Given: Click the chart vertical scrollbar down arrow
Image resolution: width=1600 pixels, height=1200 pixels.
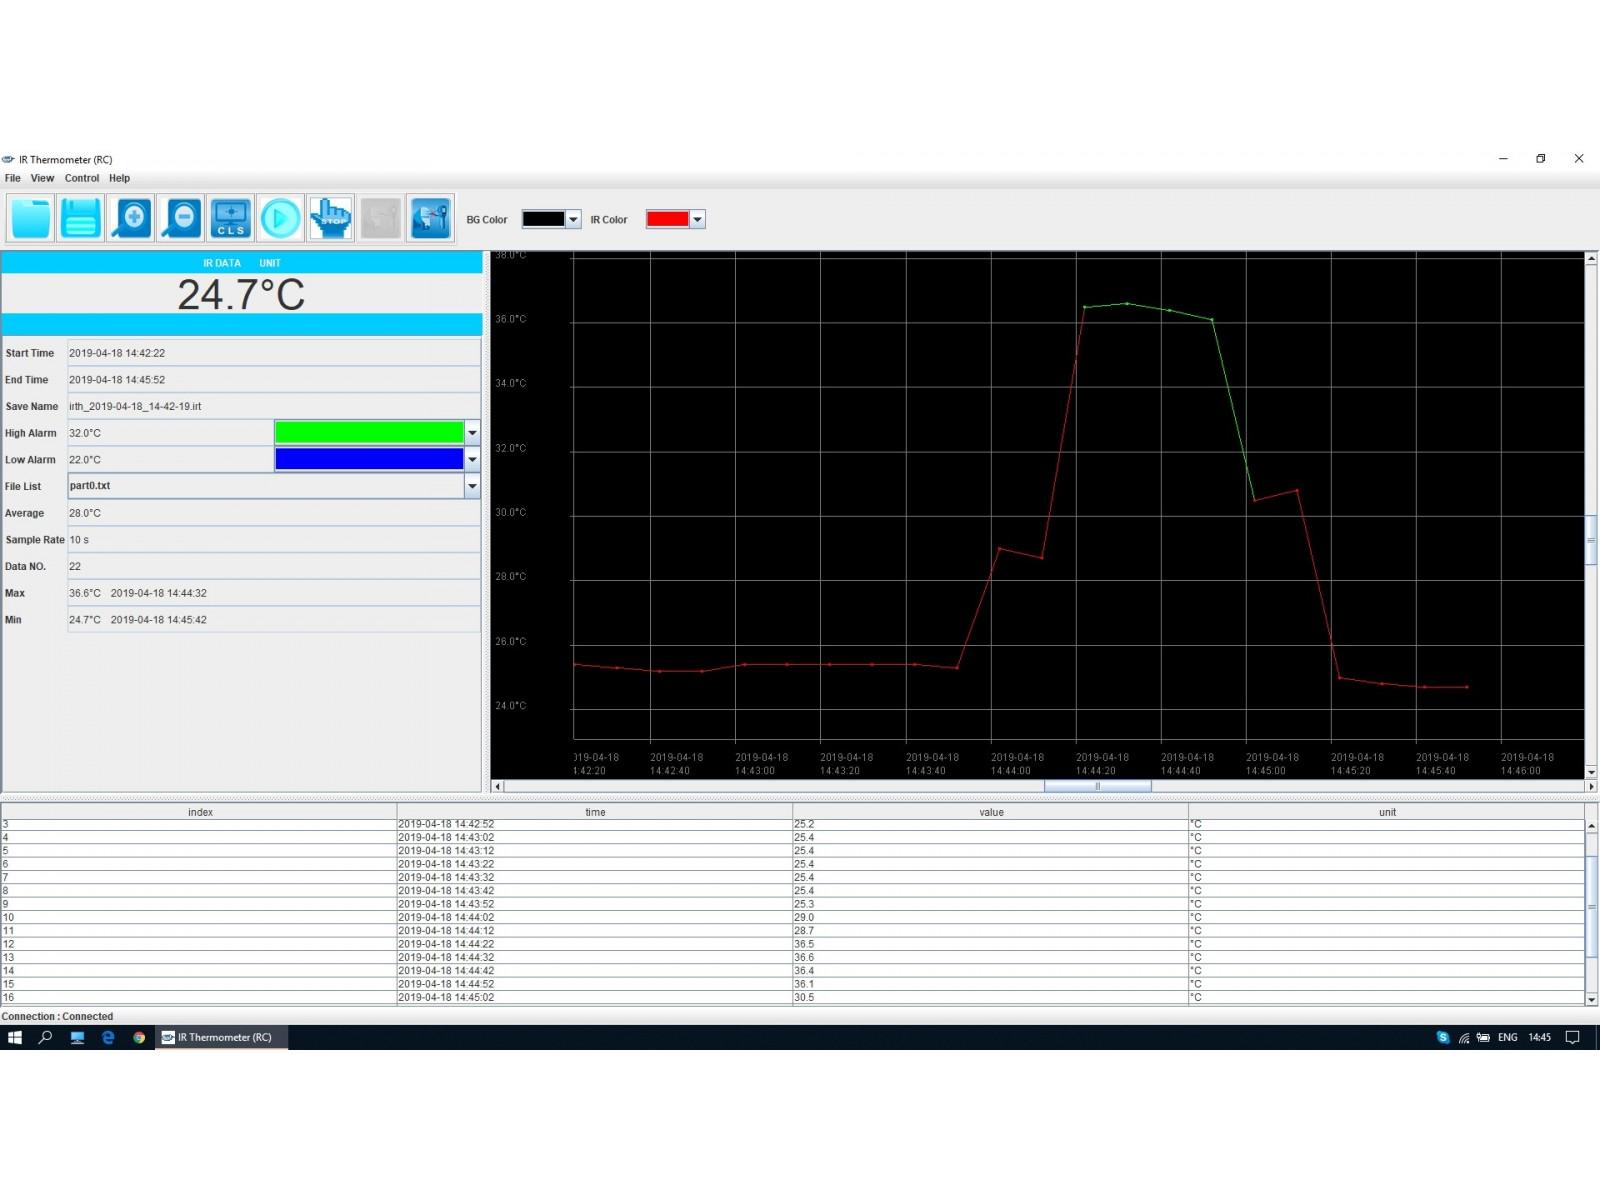Looking at the screenshot, I should point(1591,772).
